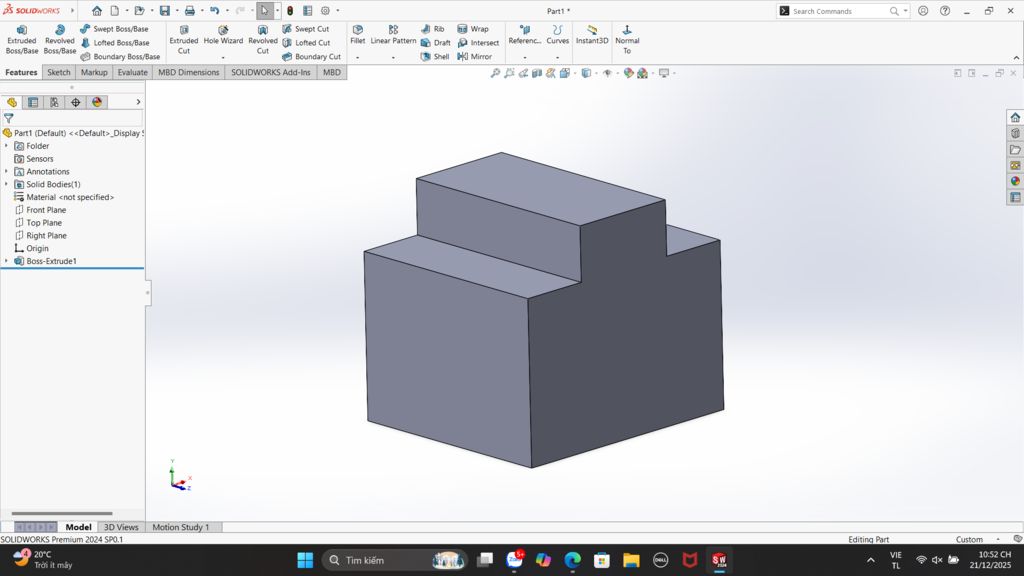Open the Linear Pattern tool

point(393,35)
